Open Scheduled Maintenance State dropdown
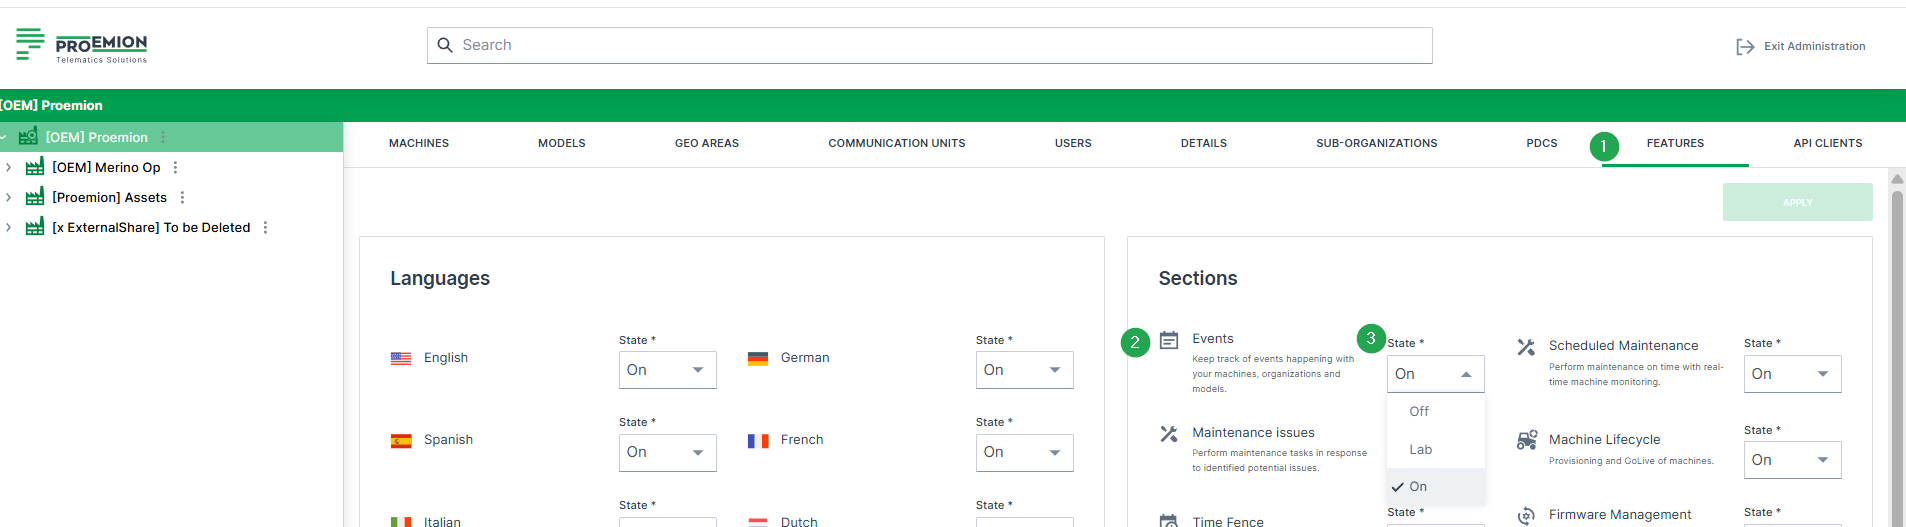The height and width of the screenshot is (527, 1906). [1792, 374]
